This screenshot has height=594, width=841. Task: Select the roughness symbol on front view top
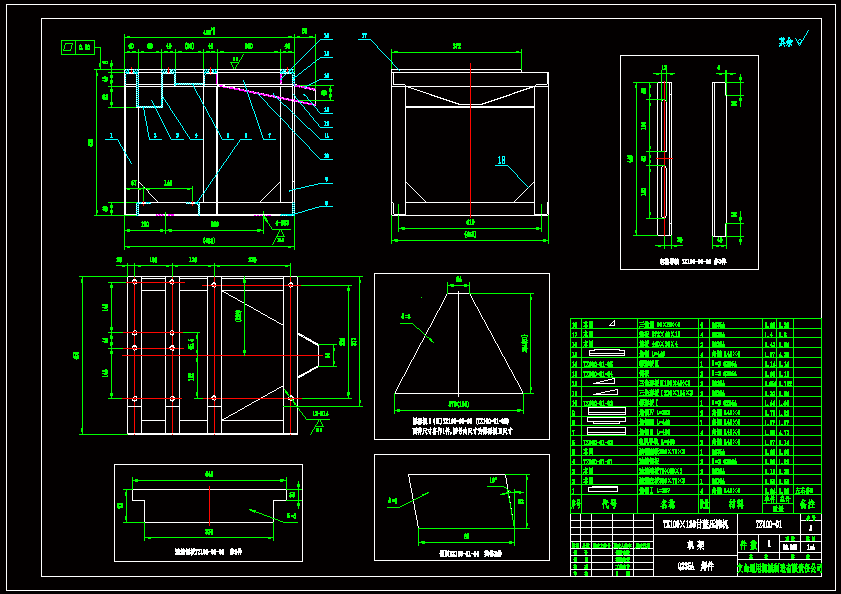pos(235,63)
